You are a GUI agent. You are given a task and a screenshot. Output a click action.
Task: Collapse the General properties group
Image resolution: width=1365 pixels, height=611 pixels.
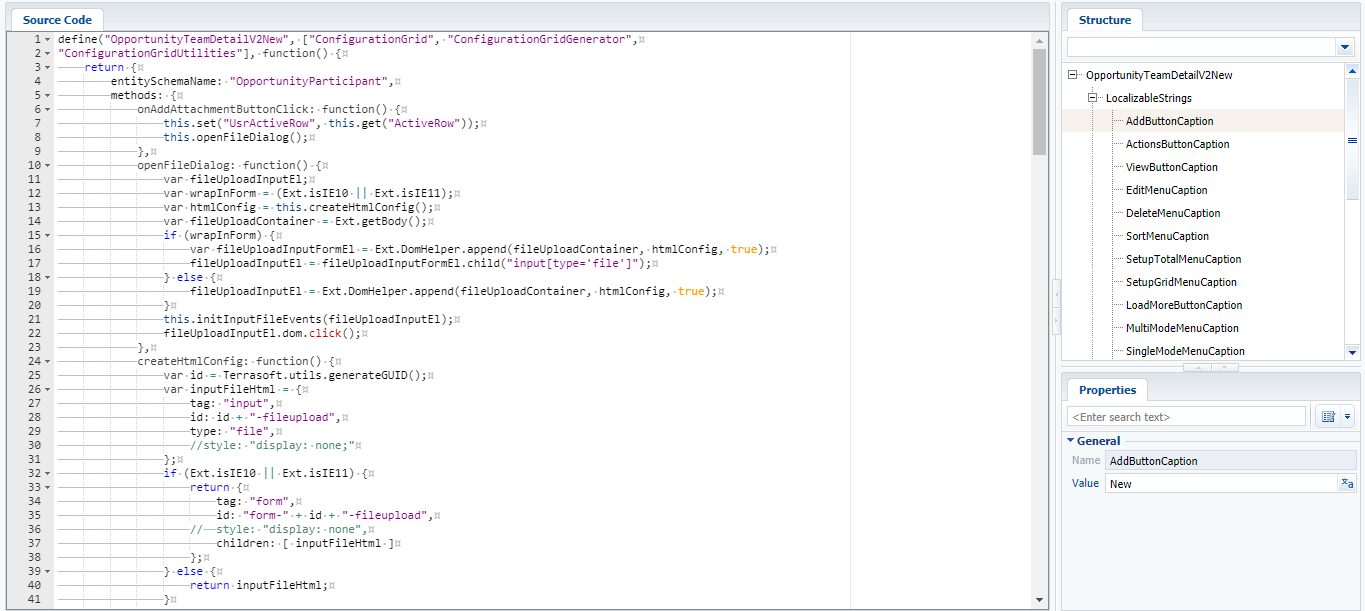(1070, 440)
